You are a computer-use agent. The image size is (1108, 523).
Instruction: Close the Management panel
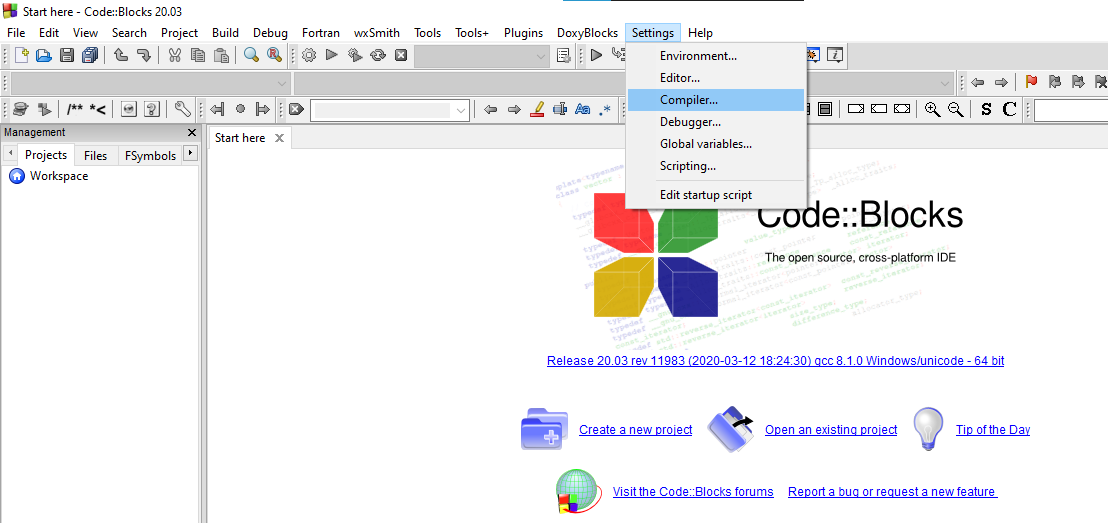tap(191, 132)
